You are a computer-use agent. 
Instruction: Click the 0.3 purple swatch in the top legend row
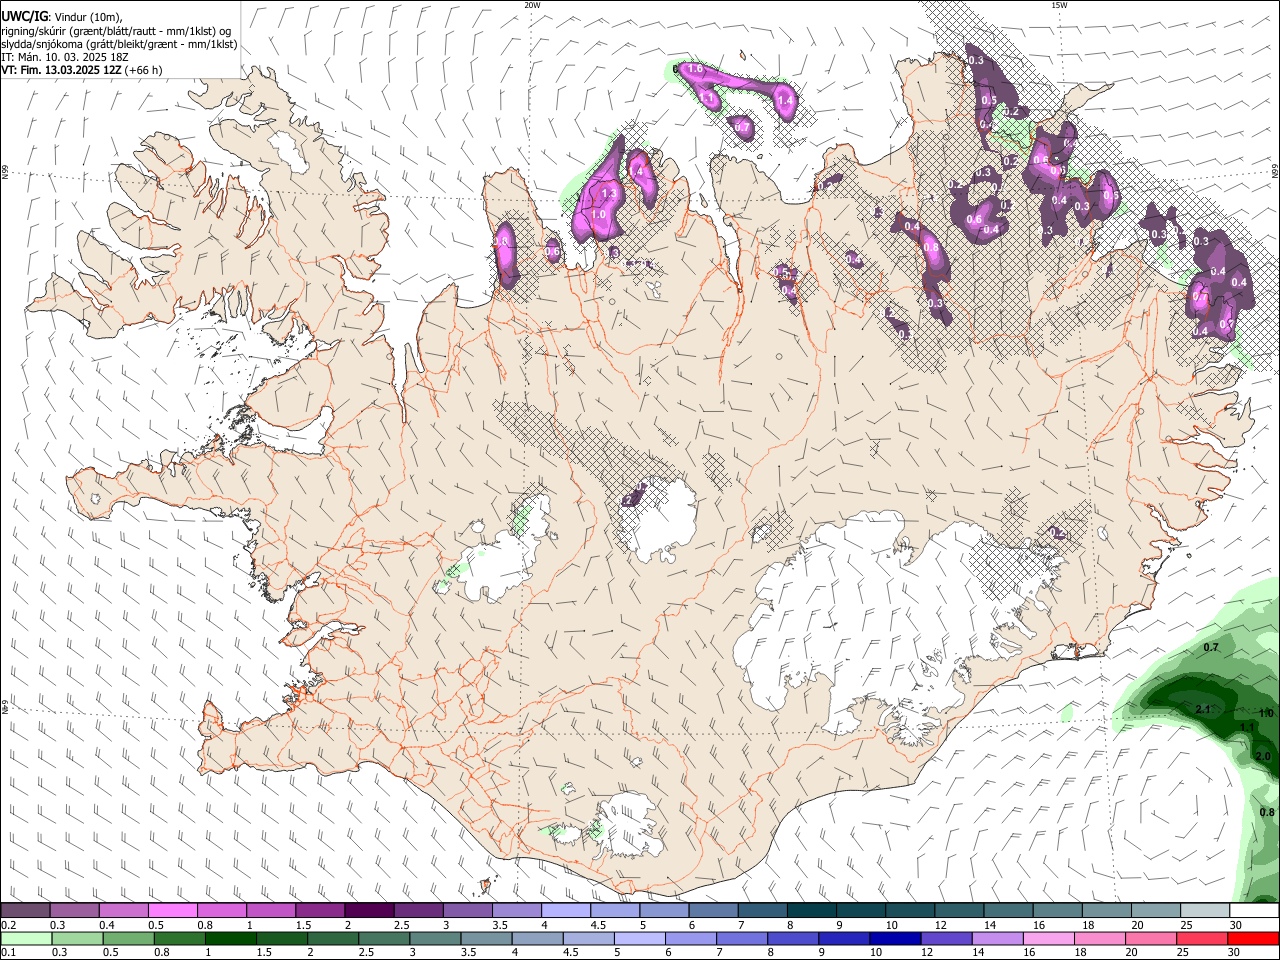[x=74, y=911]
